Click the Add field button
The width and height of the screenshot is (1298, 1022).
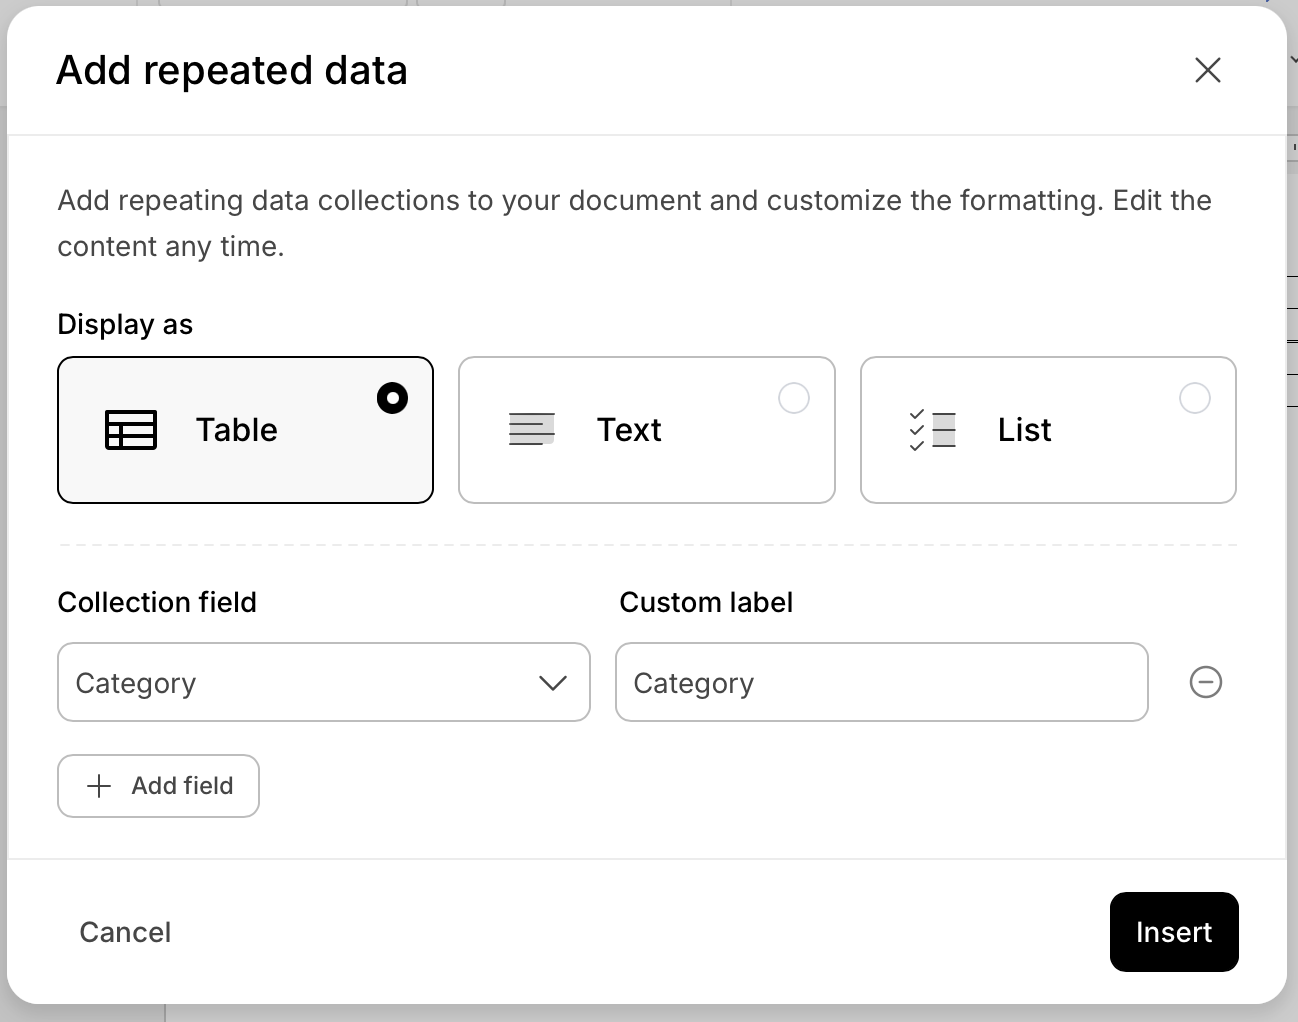(x=159, y=786)
